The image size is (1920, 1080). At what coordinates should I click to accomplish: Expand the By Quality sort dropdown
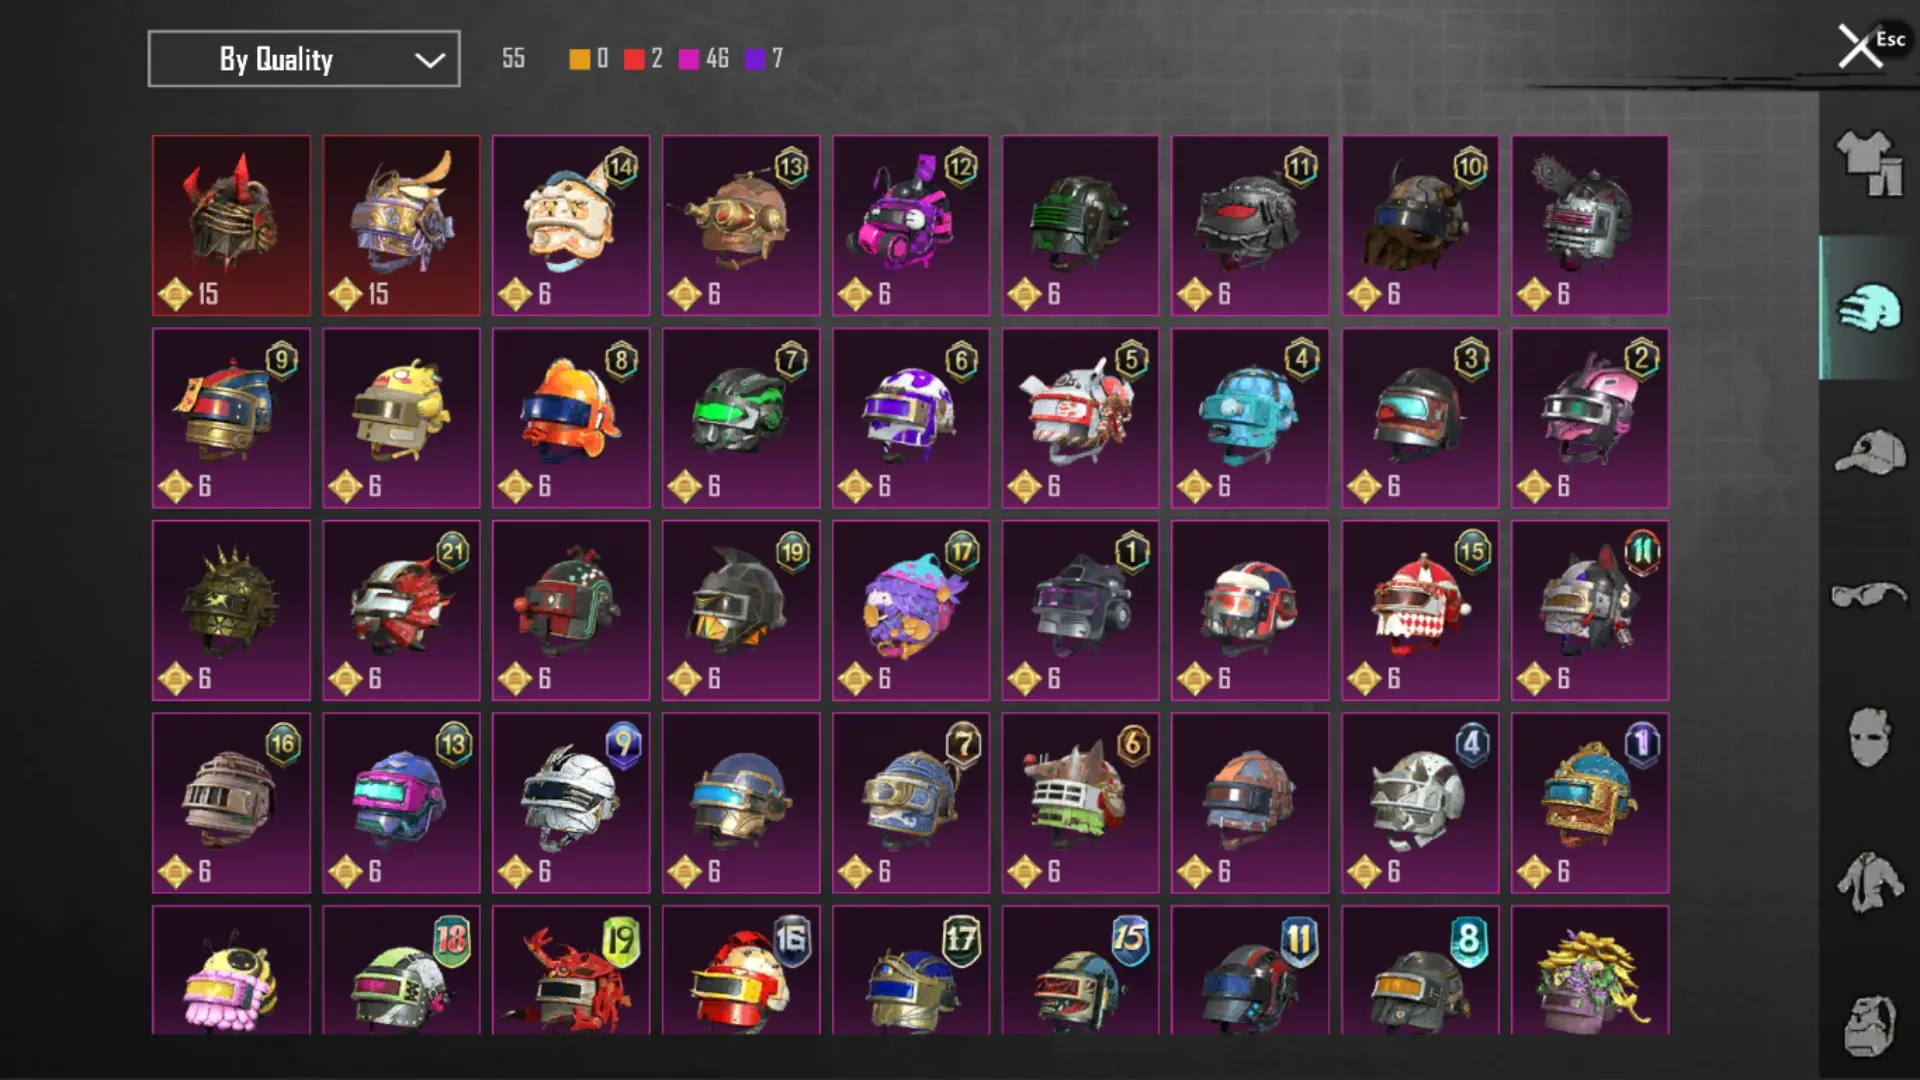point(304,59)
